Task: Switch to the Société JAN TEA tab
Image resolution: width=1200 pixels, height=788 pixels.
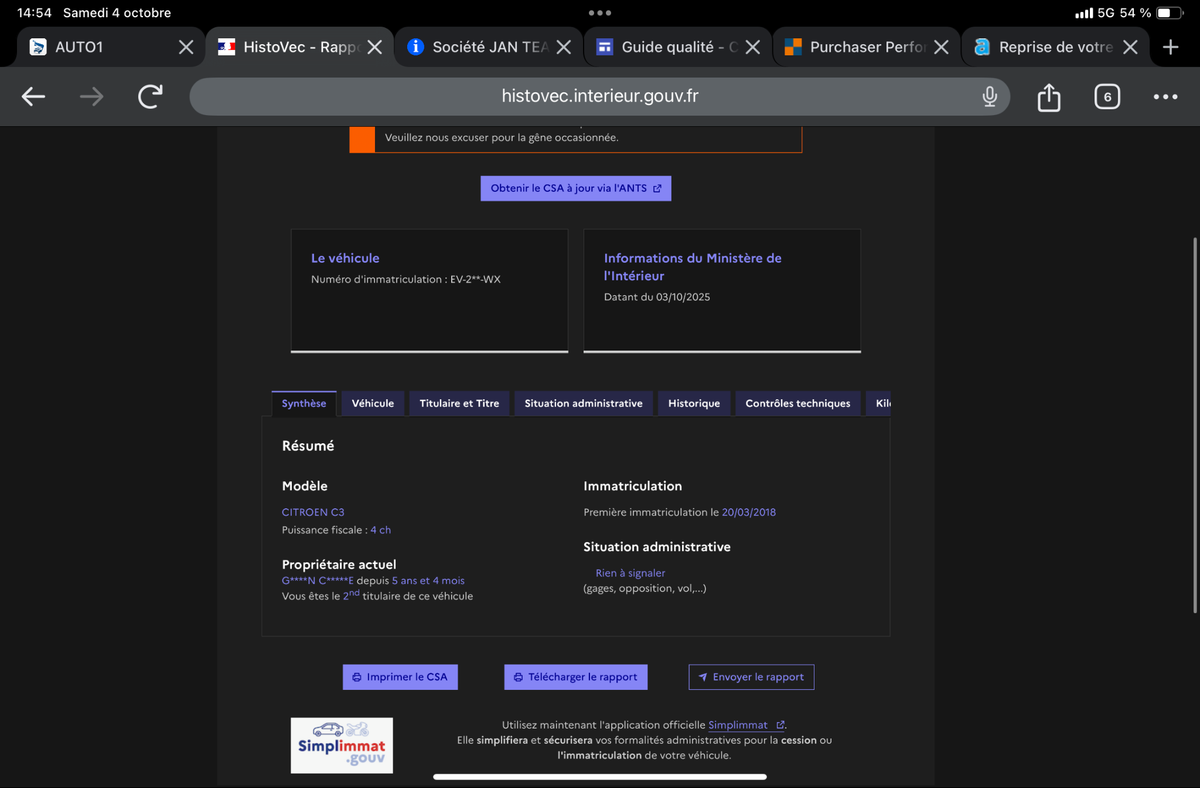Action: point(480,47)
